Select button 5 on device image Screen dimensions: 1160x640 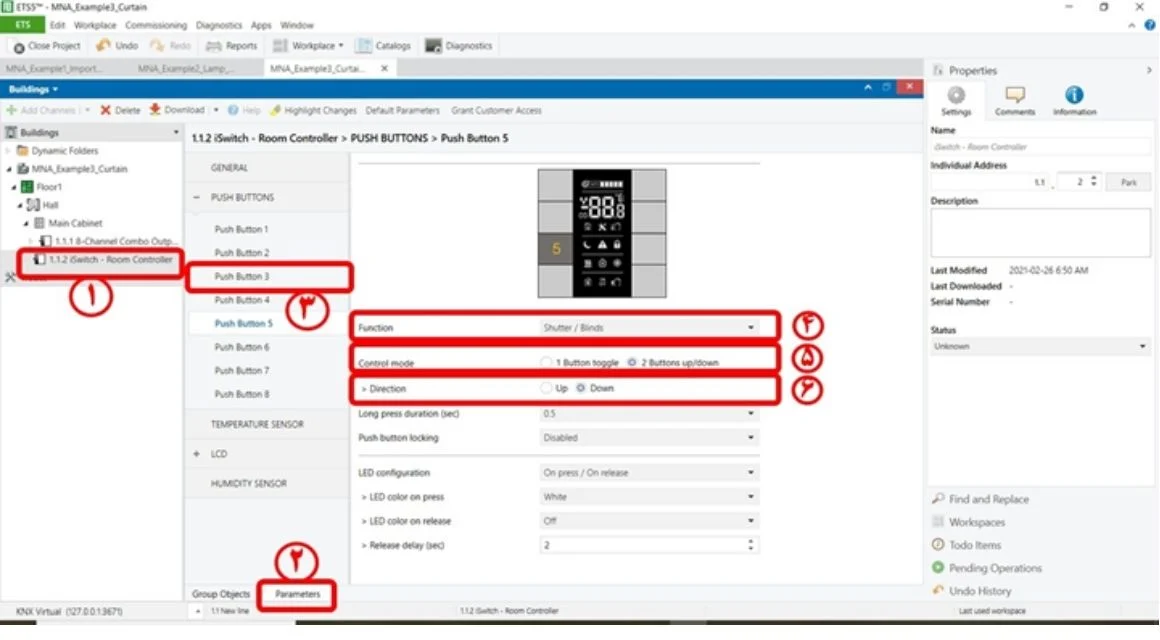coord(556,249)
